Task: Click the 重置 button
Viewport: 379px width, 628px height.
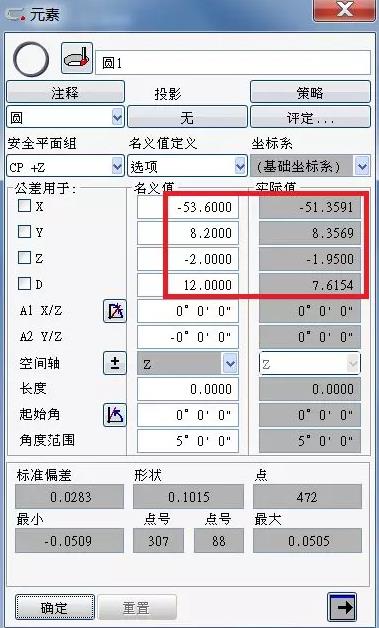Action: click(137, 607)
